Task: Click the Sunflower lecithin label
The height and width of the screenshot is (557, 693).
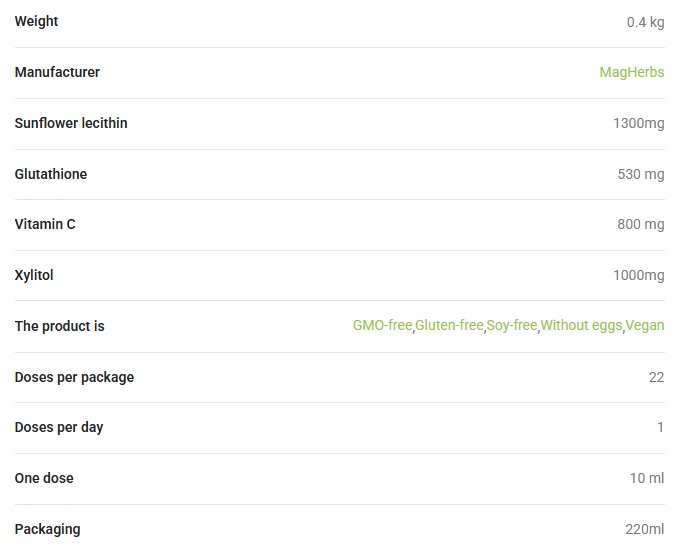Action: coord(71,123)
